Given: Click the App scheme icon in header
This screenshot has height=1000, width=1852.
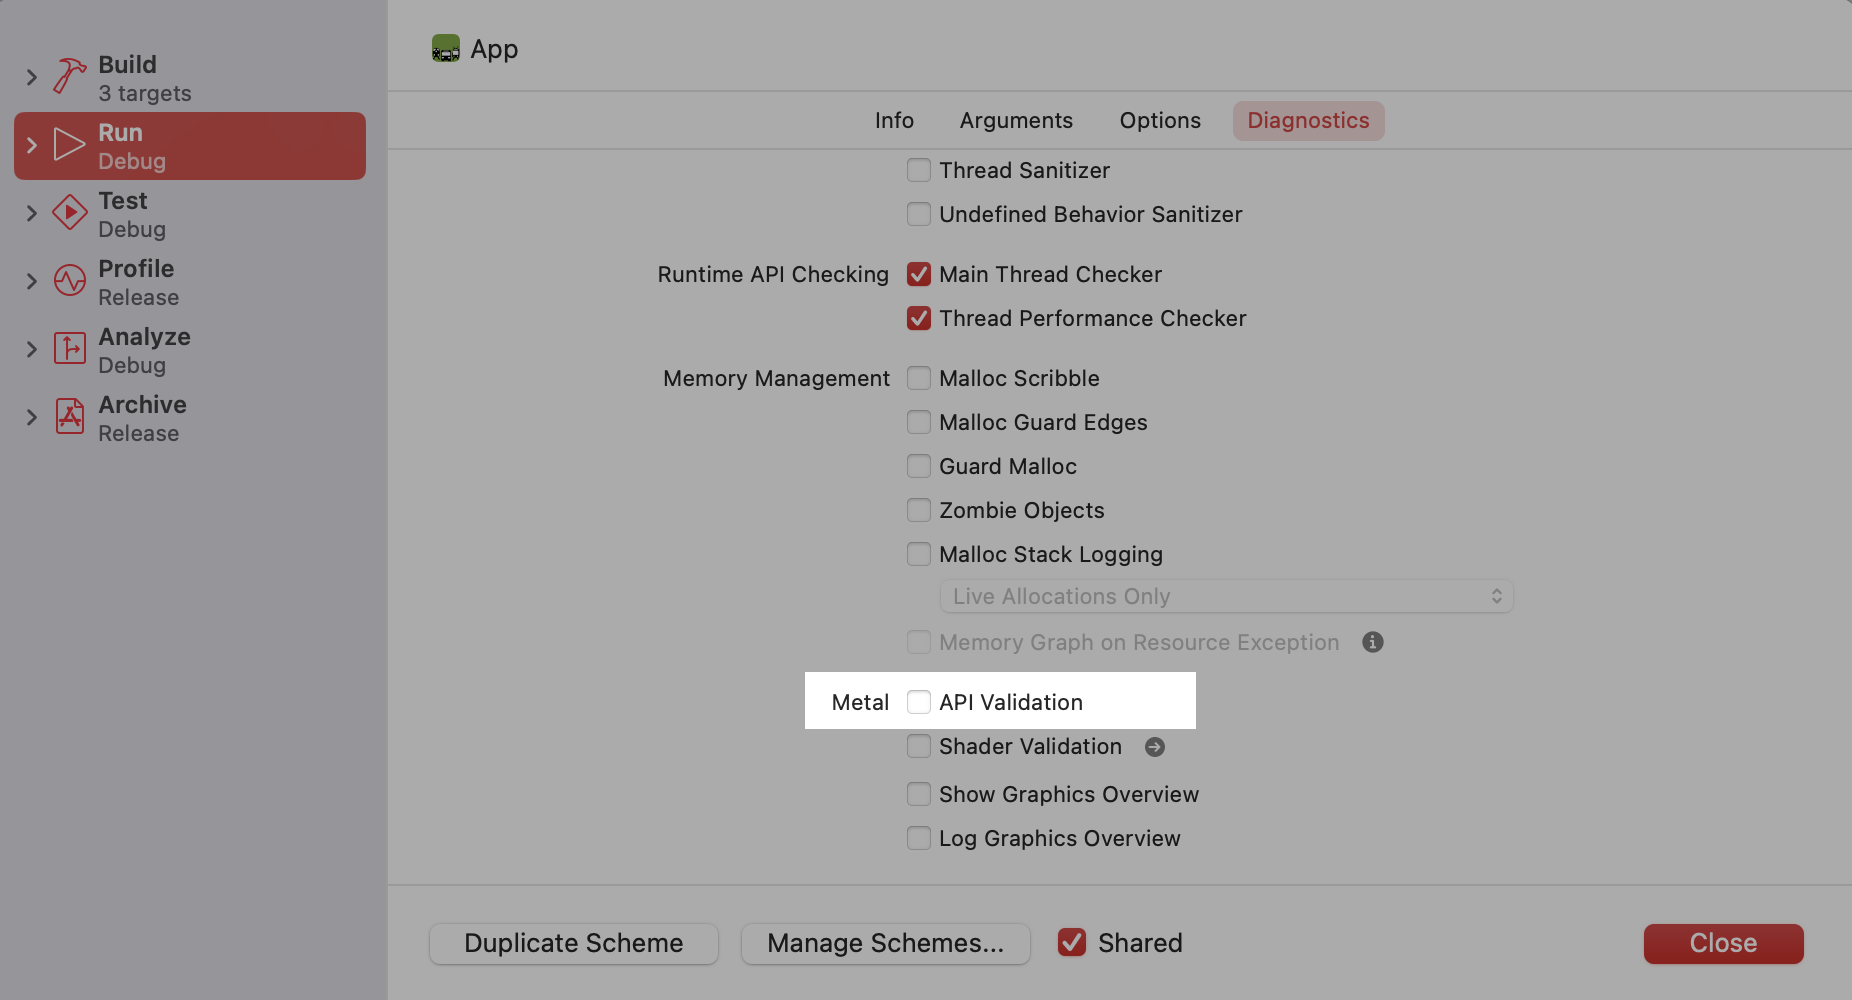Looking at the screenshot, I should (446, 49).
